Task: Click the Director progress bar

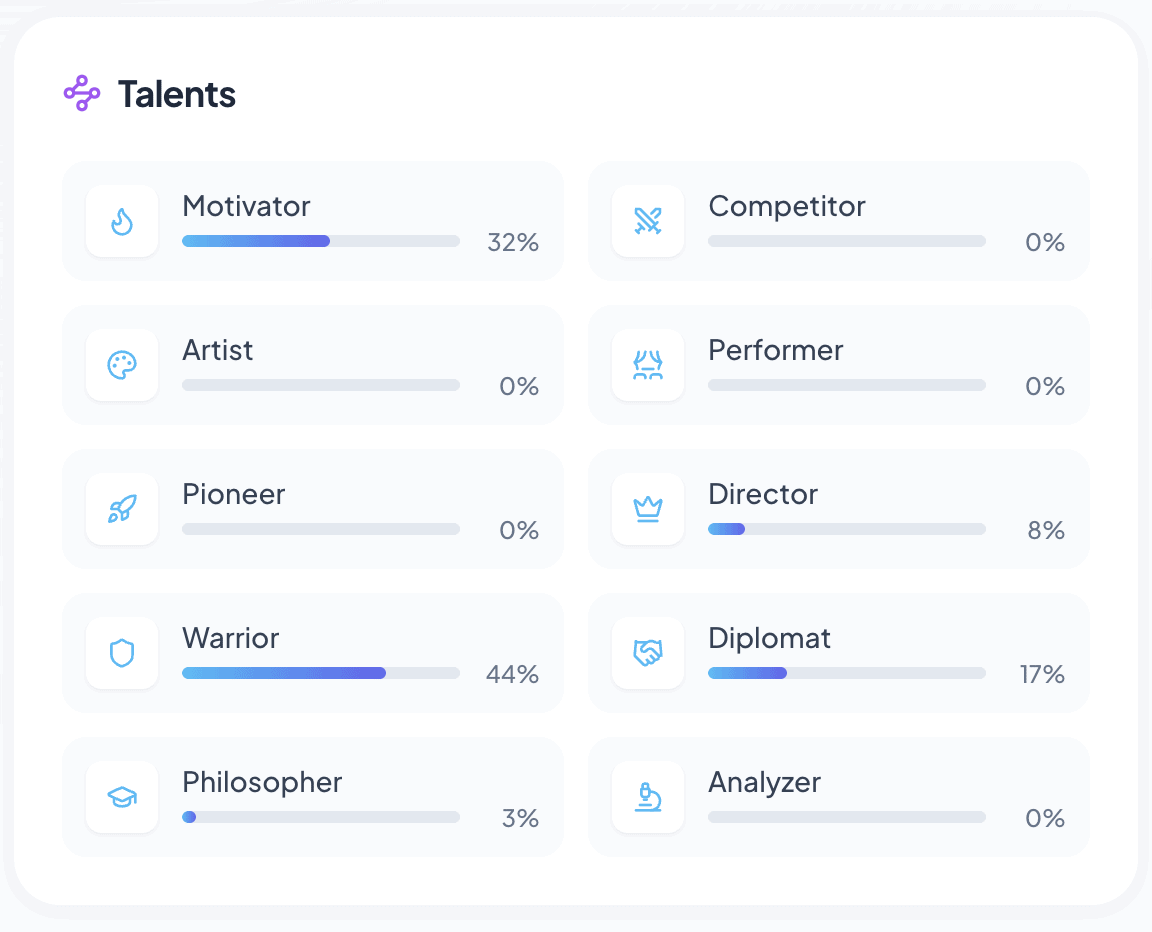Action: tap(846, 529)
